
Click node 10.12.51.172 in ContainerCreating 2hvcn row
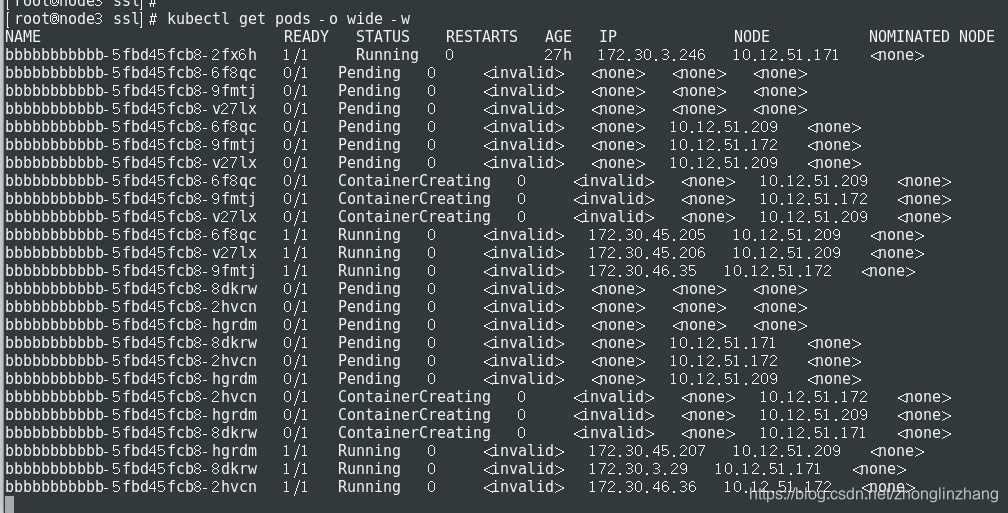[813, 397]
